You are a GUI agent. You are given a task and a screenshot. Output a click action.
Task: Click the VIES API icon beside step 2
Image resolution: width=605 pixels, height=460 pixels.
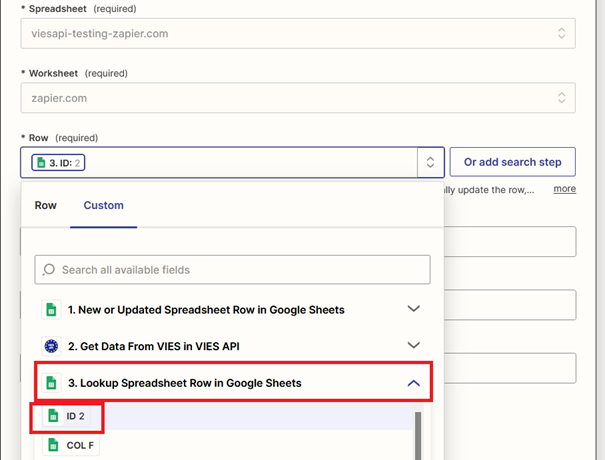click(51, 346)
